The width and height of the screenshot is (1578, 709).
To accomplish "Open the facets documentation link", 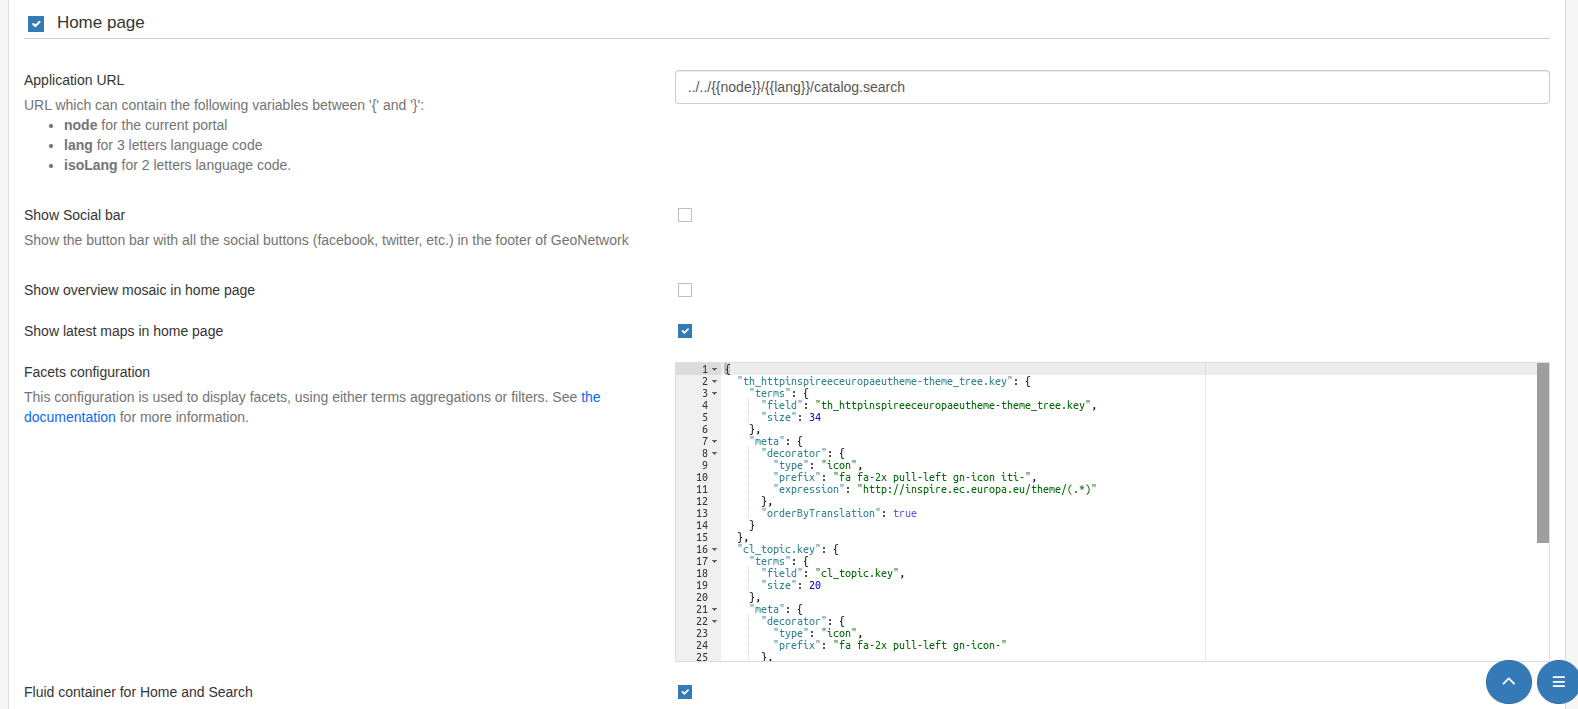I will [x=69, y=417].
